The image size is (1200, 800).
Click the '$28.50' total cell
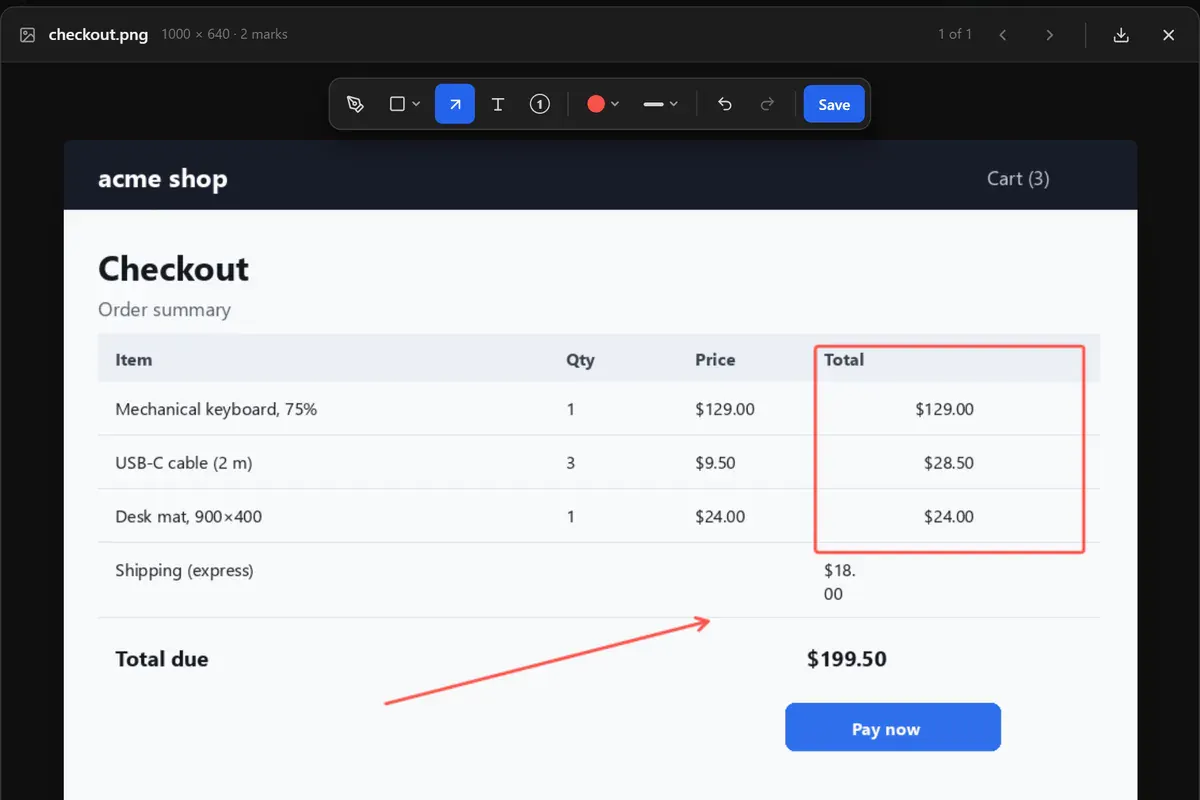coord(949,463)
